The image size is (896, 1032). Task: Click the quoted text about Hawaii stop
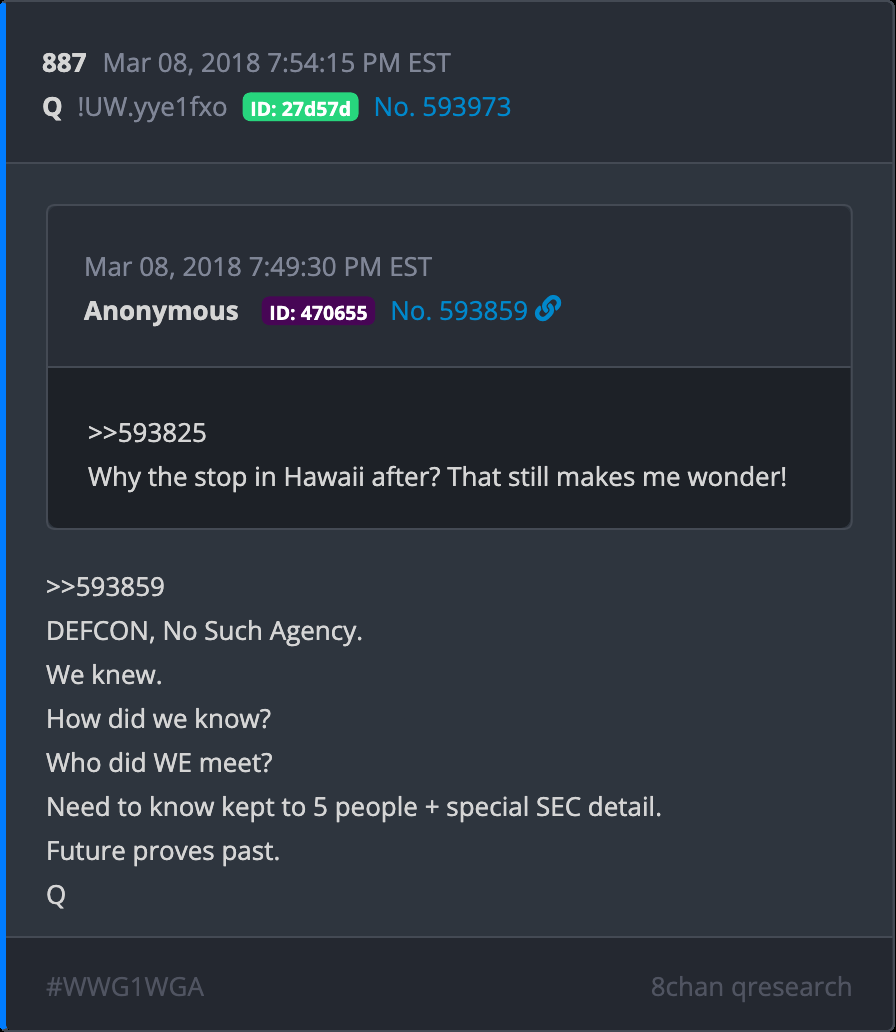point(437,477)
